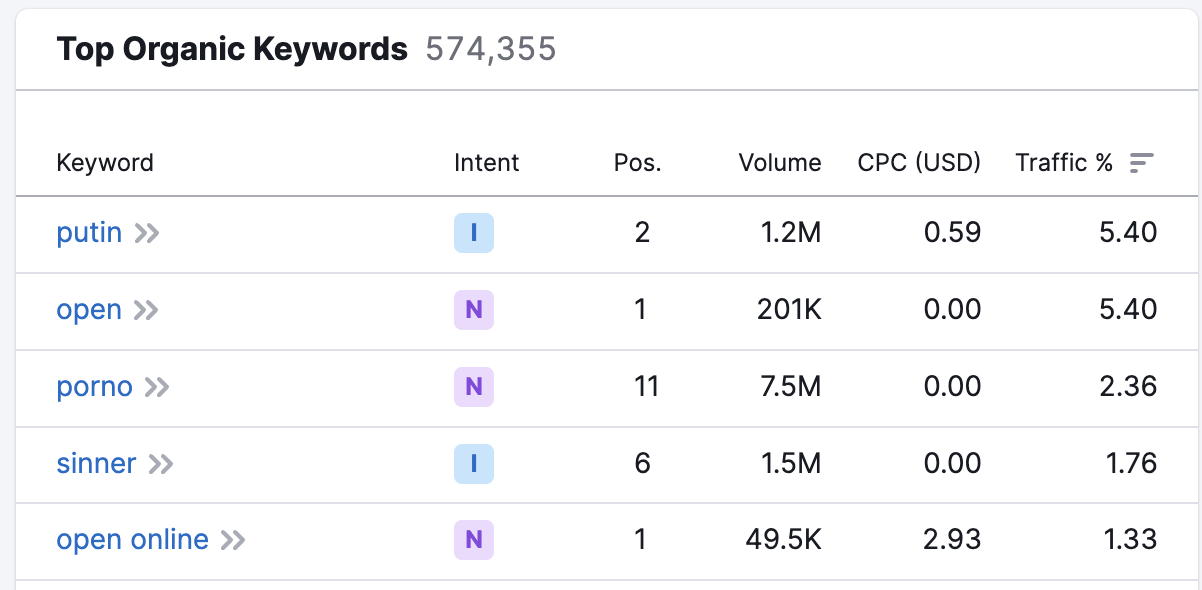Select the 1.33 traffic percent value
The width and height of the screenshot is (1202, 590).
click(x=1131, y=542)
